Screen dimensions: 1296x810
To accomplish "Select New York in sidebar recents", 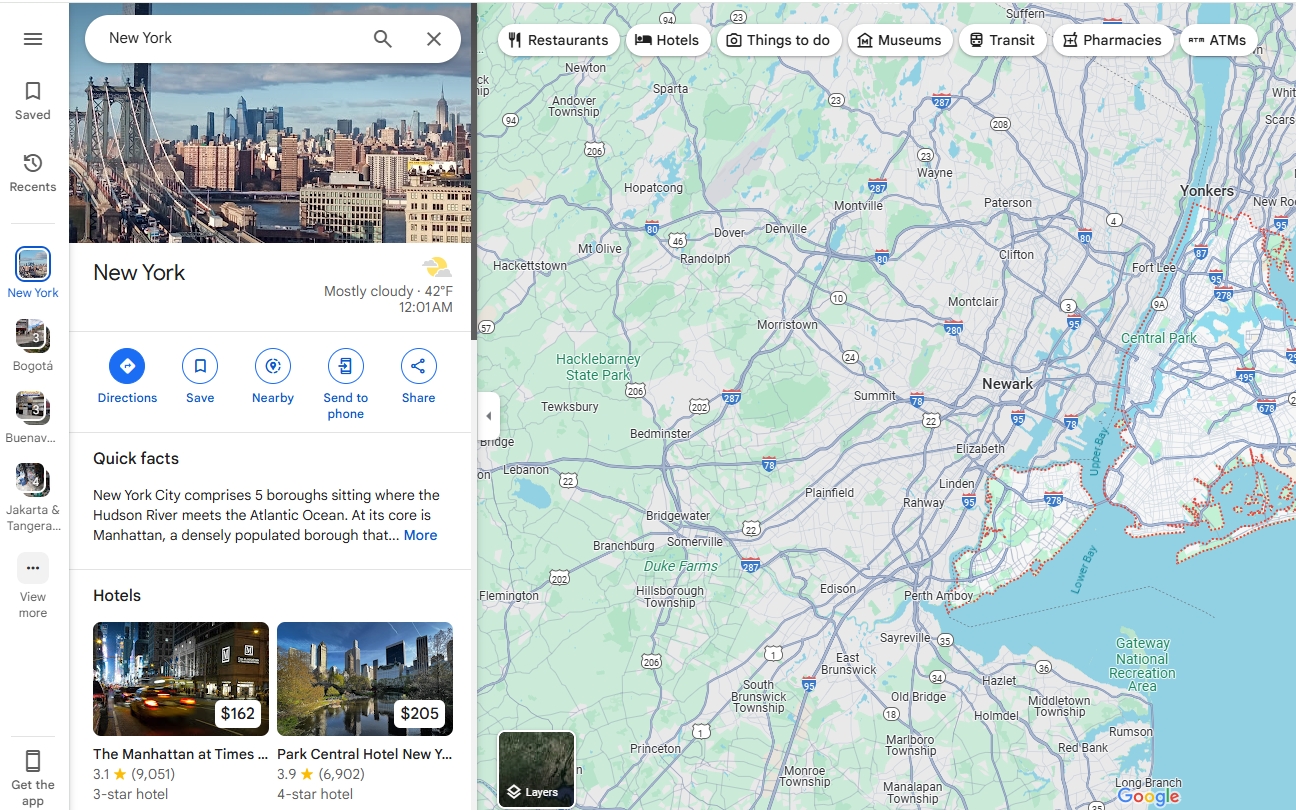I will pos(33,273).
